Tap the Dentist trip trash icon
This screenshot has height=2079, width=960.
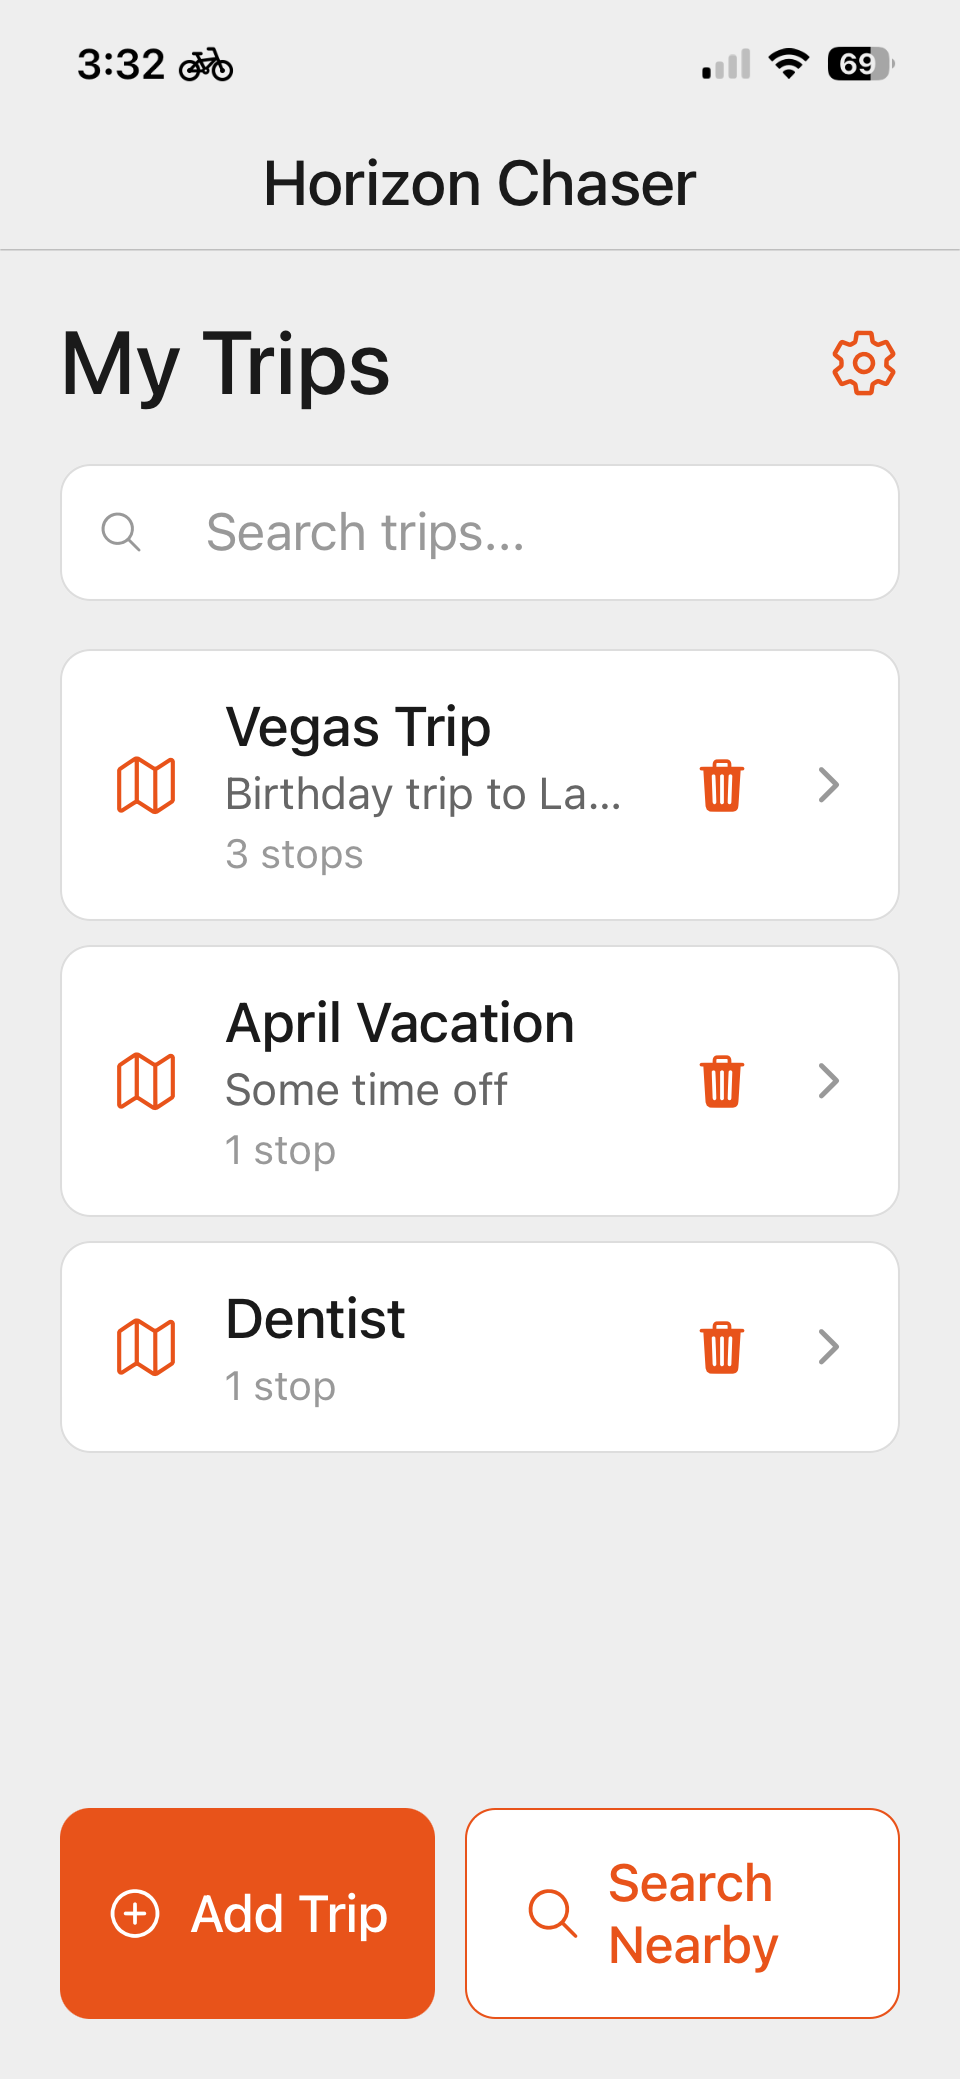click(721, 1348)
